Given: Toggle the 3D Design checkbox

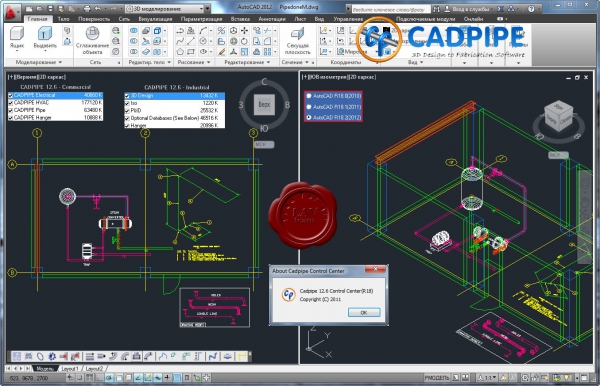Looking at the screenshot, I should point(127,96).
